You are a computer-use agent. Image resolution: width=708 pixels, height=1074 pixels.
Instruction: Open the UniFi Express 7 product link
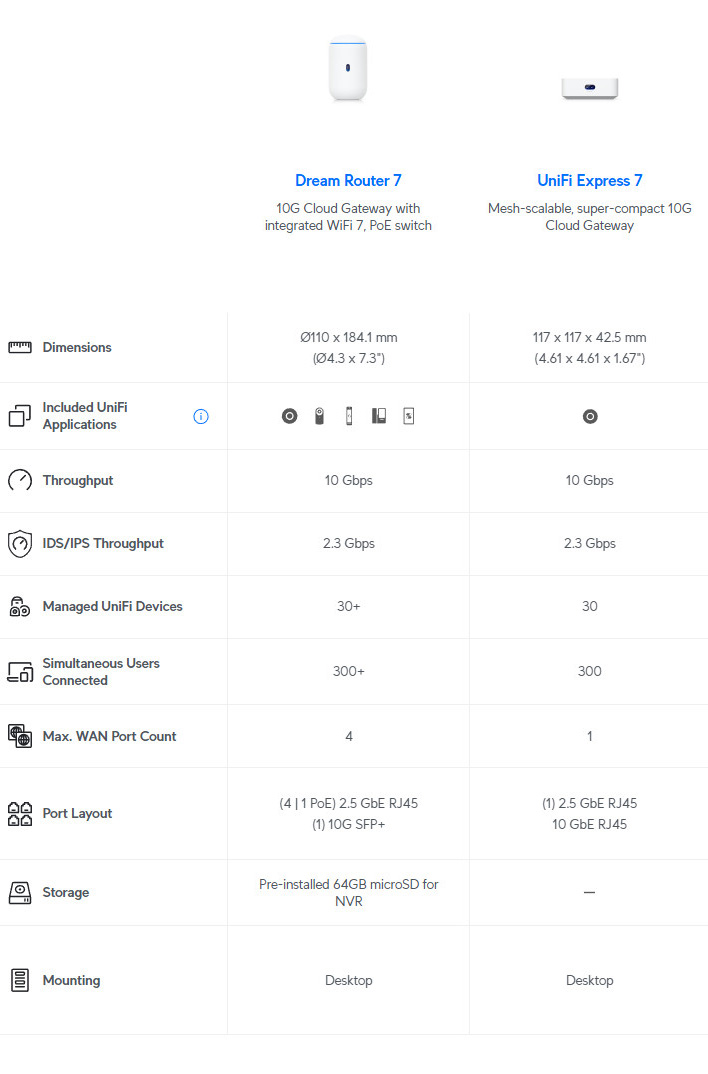[x=590, y=180]
